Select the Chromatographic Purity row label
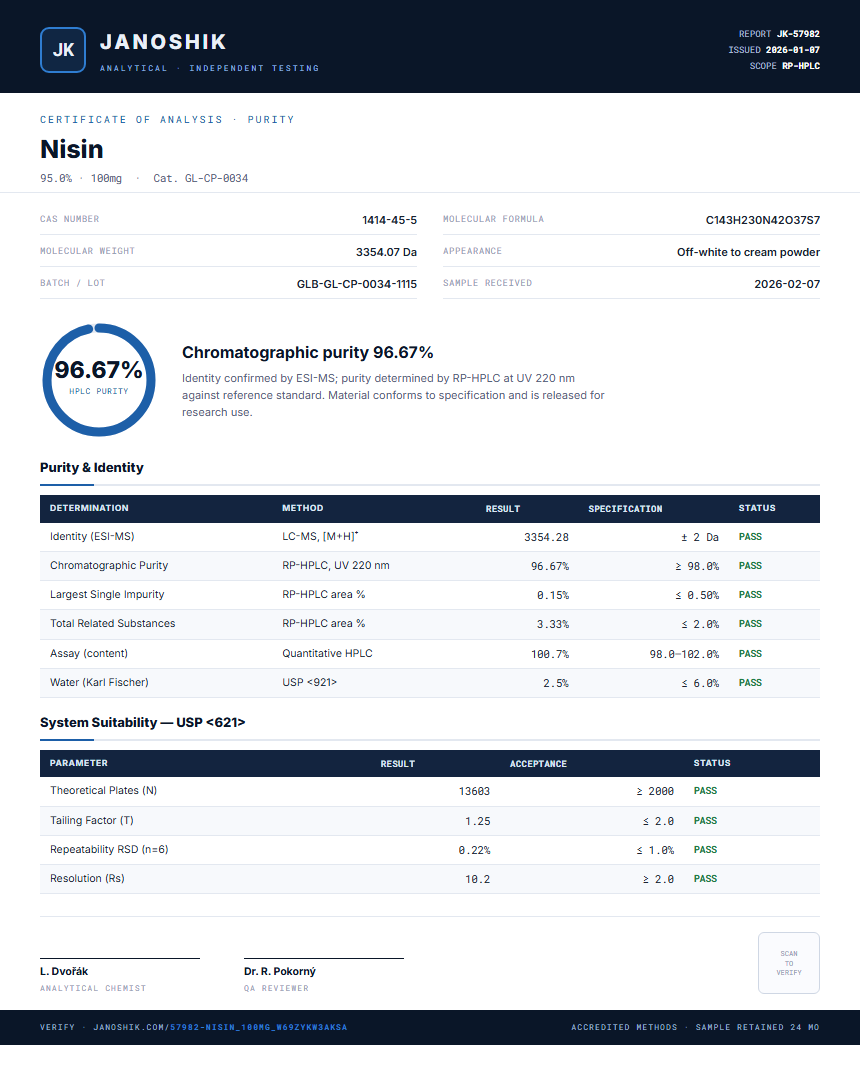 pyautogui.click(x=109, y=565)
